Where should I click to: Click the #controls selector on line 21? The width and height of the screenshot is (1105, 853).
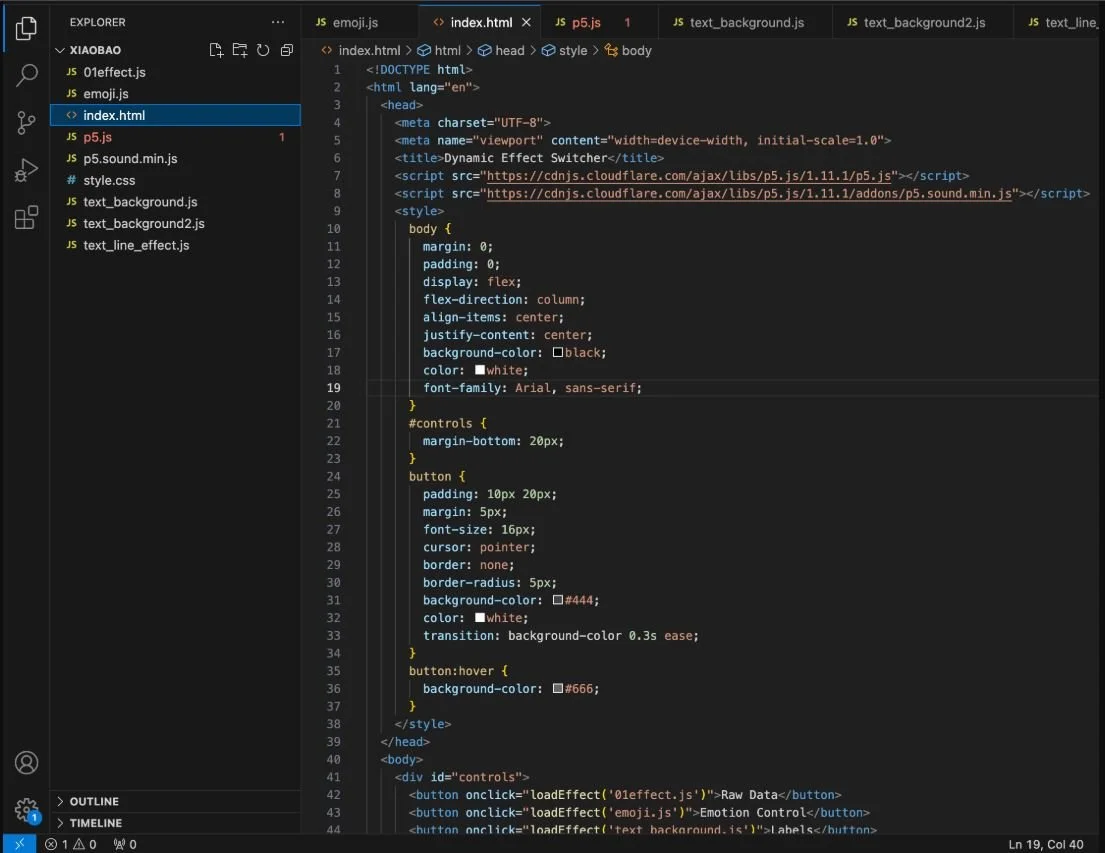click(x=440, y=424)
